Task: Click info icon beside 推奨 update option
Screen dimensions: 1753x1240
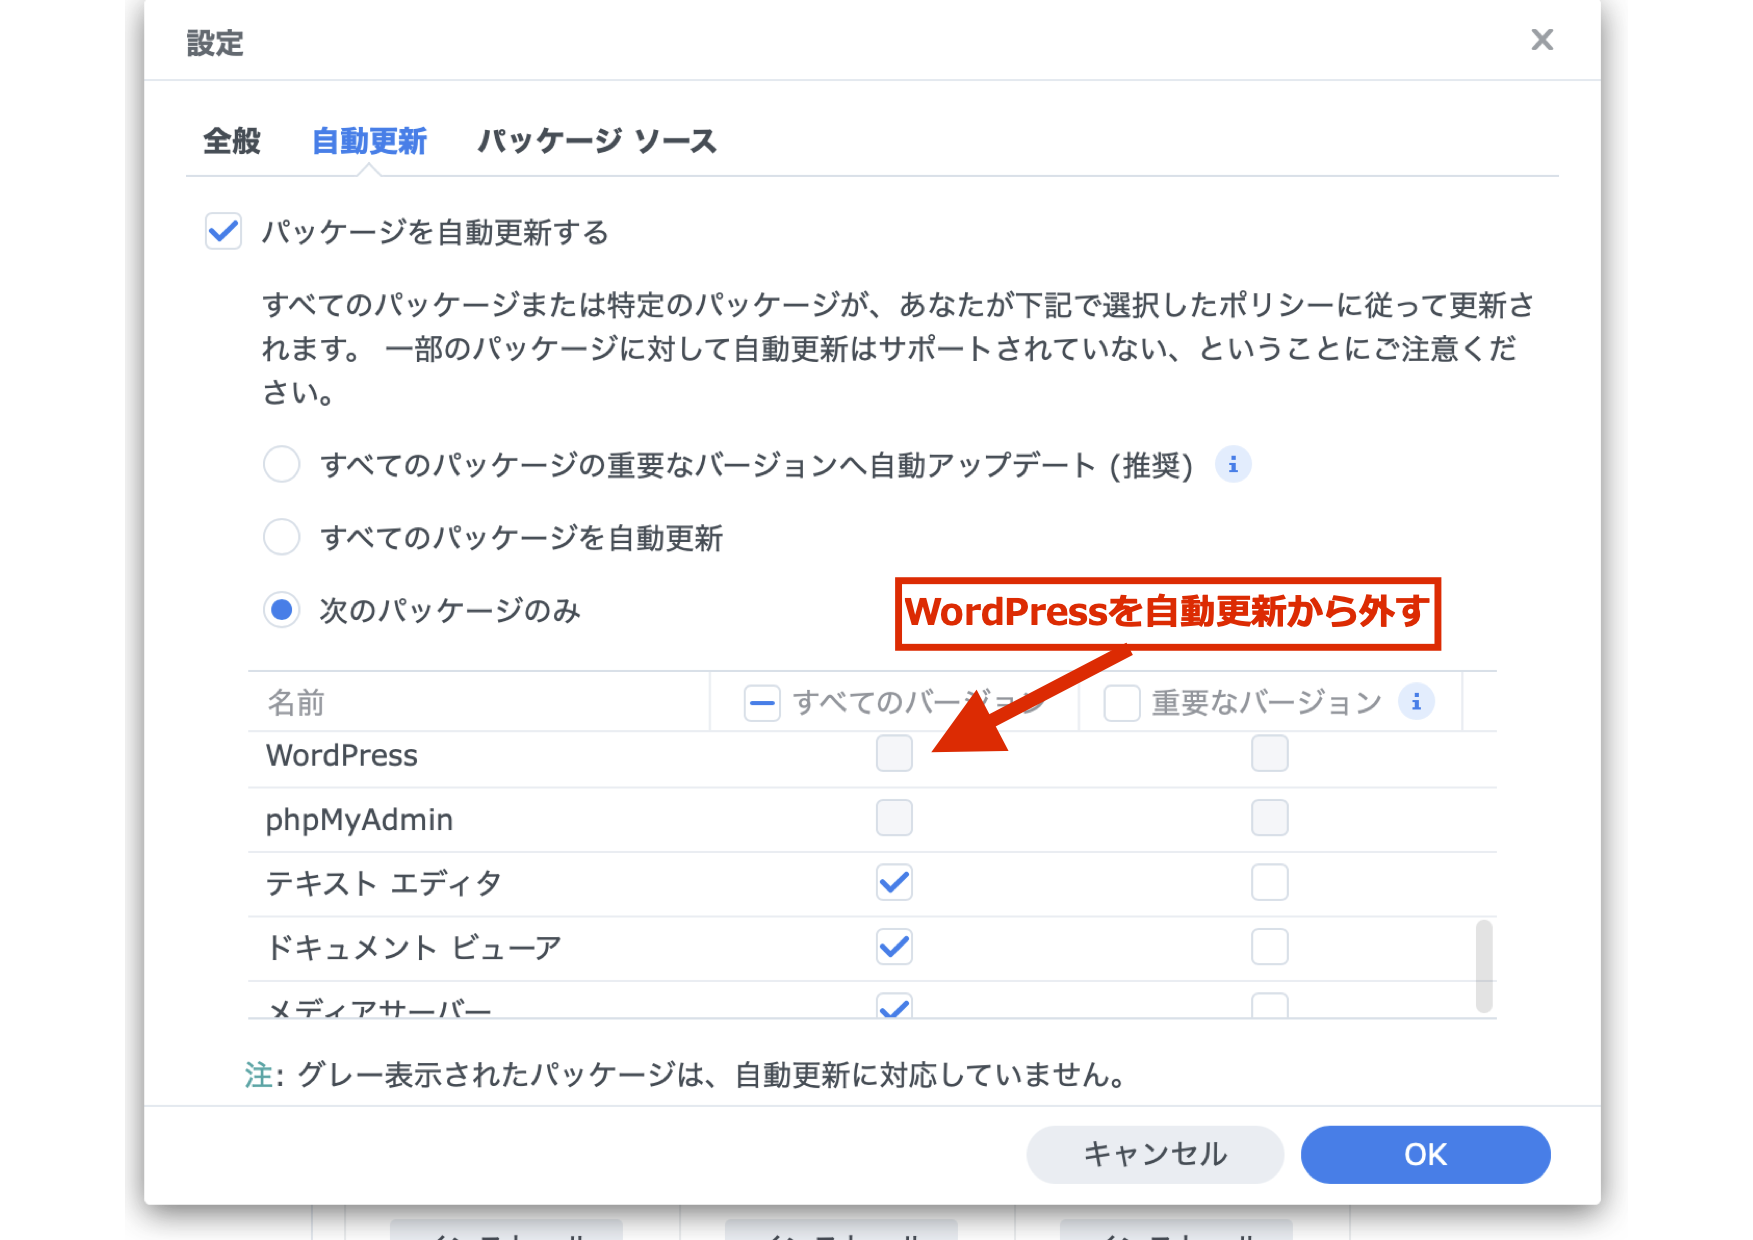Action: [x=1232, y=465]
